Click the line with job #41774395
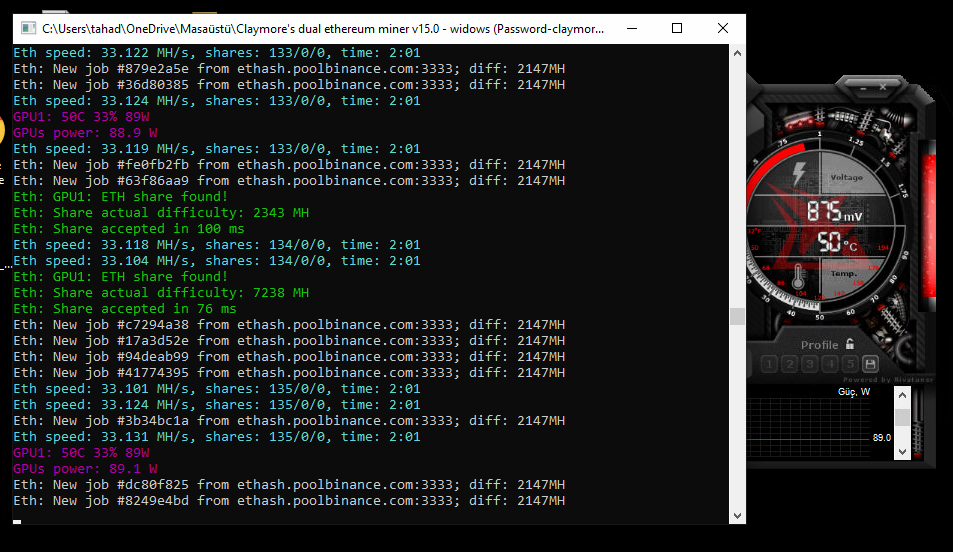Viewport: 953px width, 552px height. pyautogui.click(x=289, y=373)
